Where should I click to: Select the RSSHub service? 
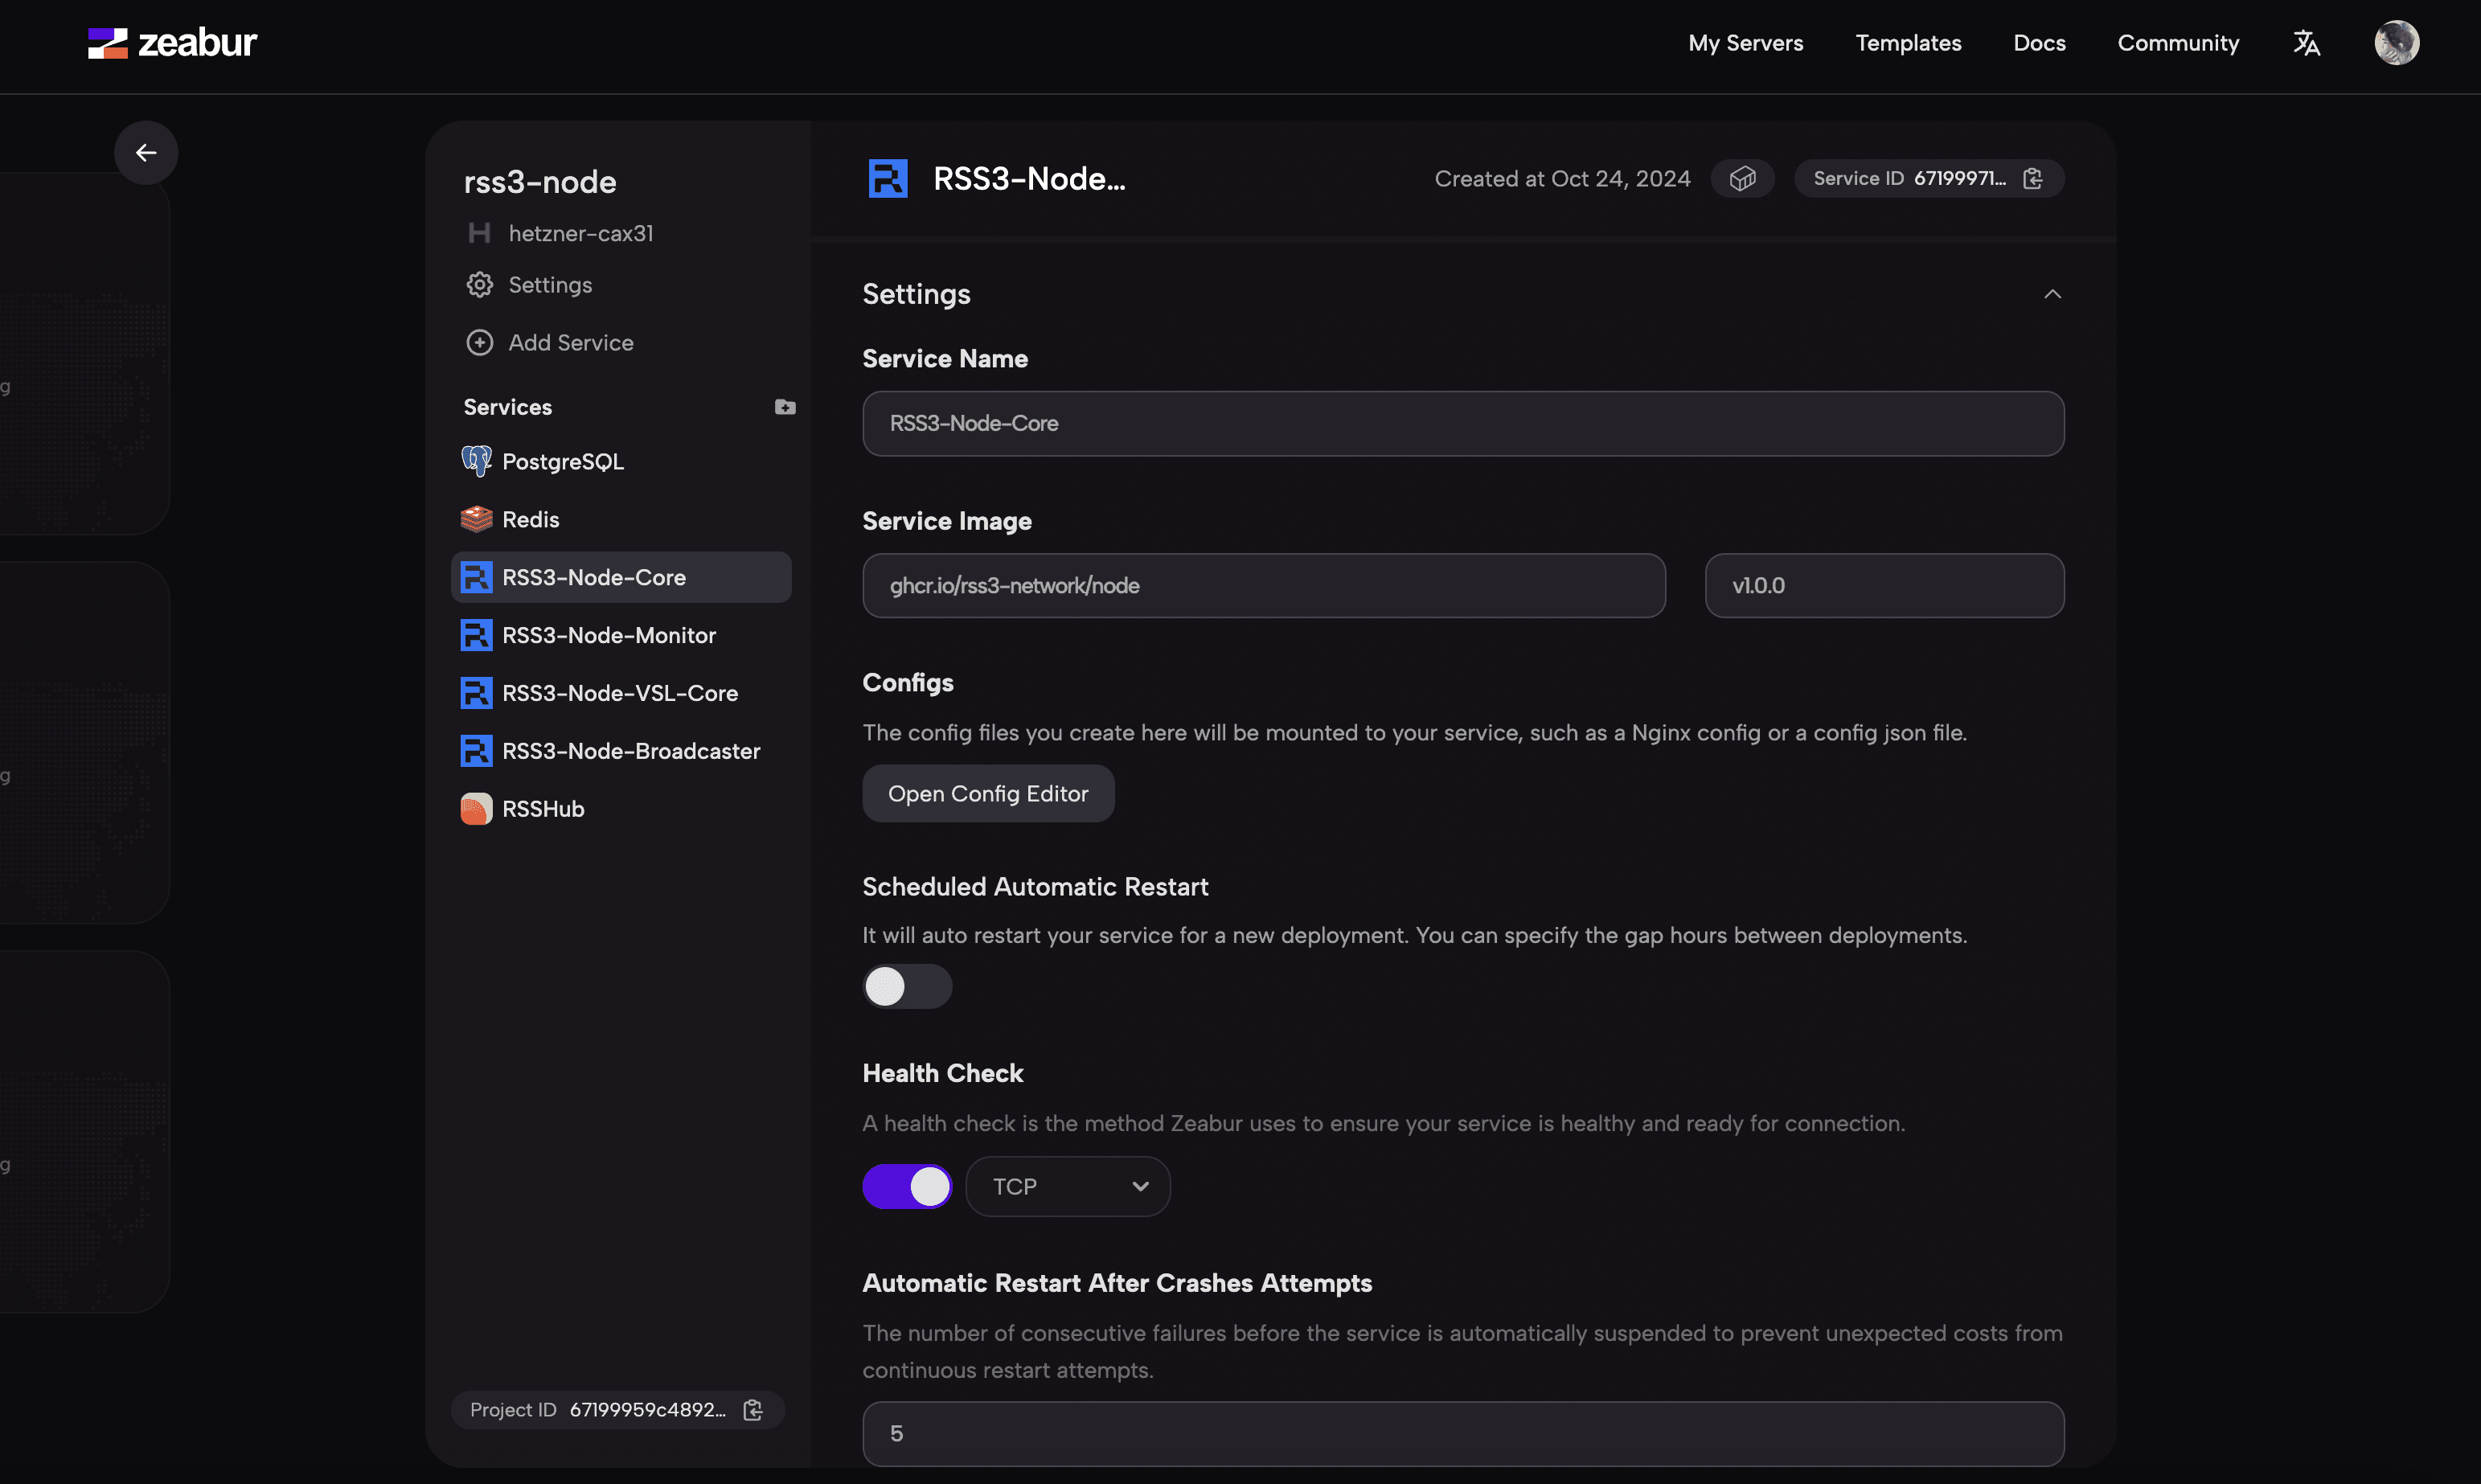click(x=621, y=809)
